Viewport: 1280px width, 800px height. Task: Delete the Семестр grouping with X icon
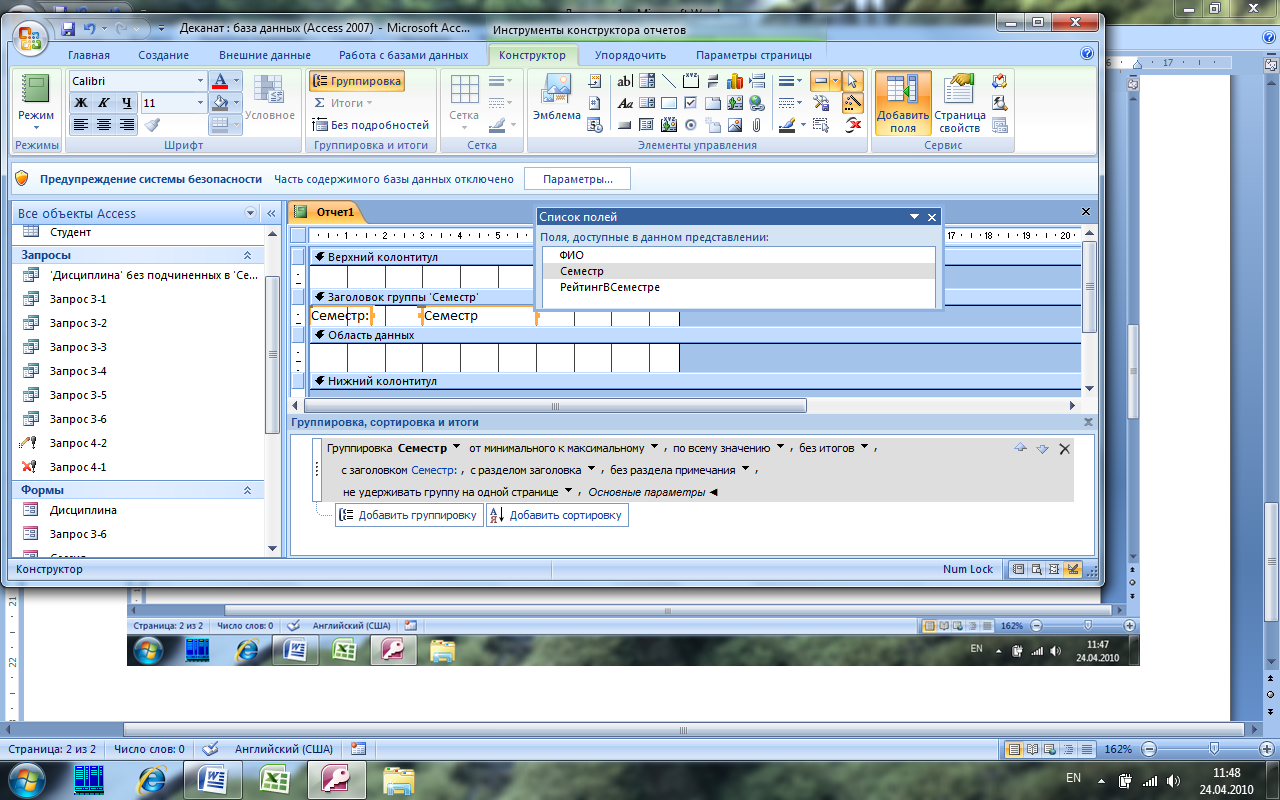click(x=1064, y=449)
